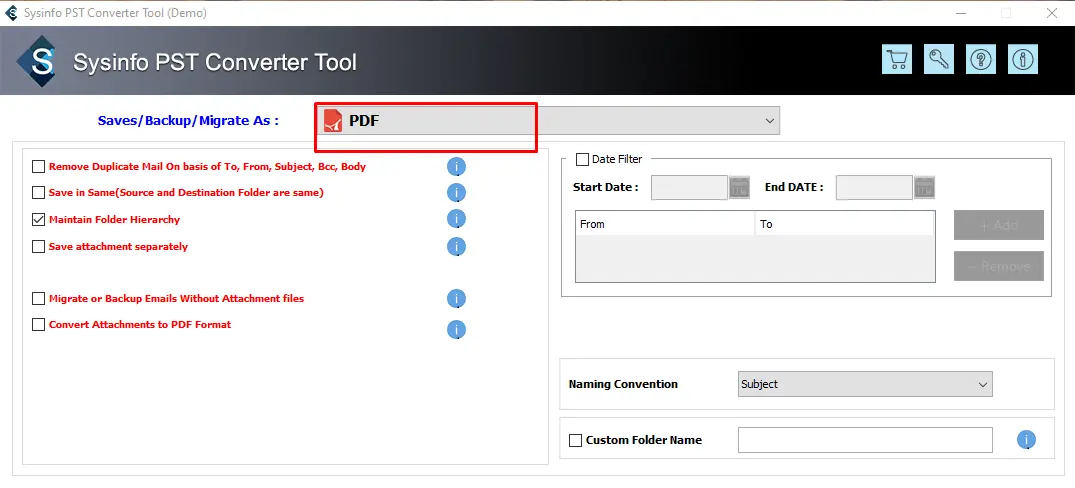
Task: Click info icon for Save attachment separately
Action: point(456,247)
